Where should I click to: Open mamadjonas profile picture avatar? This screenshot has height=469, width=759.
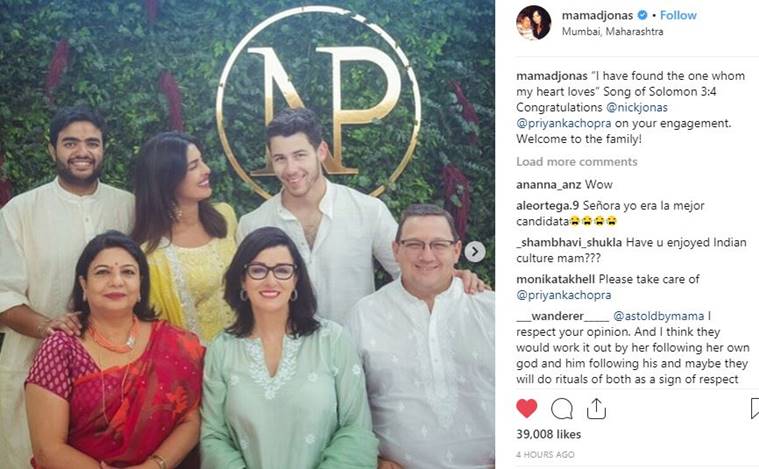click(533, 22)
